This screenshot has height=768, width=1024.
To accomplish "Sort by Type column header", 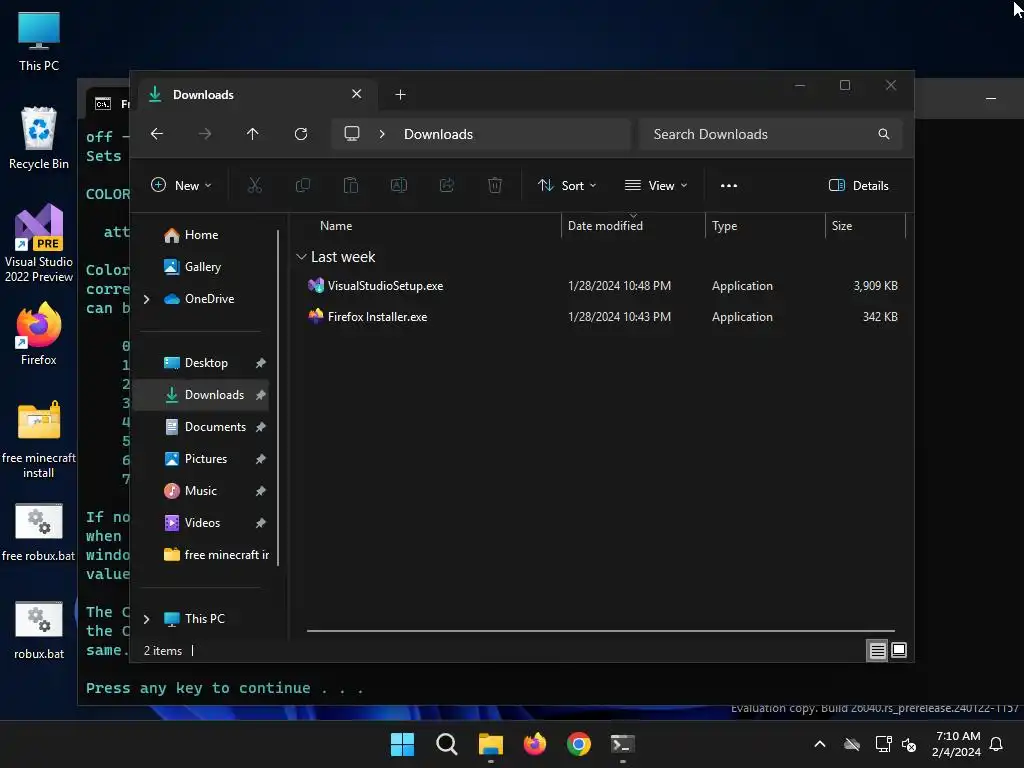I will 724,226.
